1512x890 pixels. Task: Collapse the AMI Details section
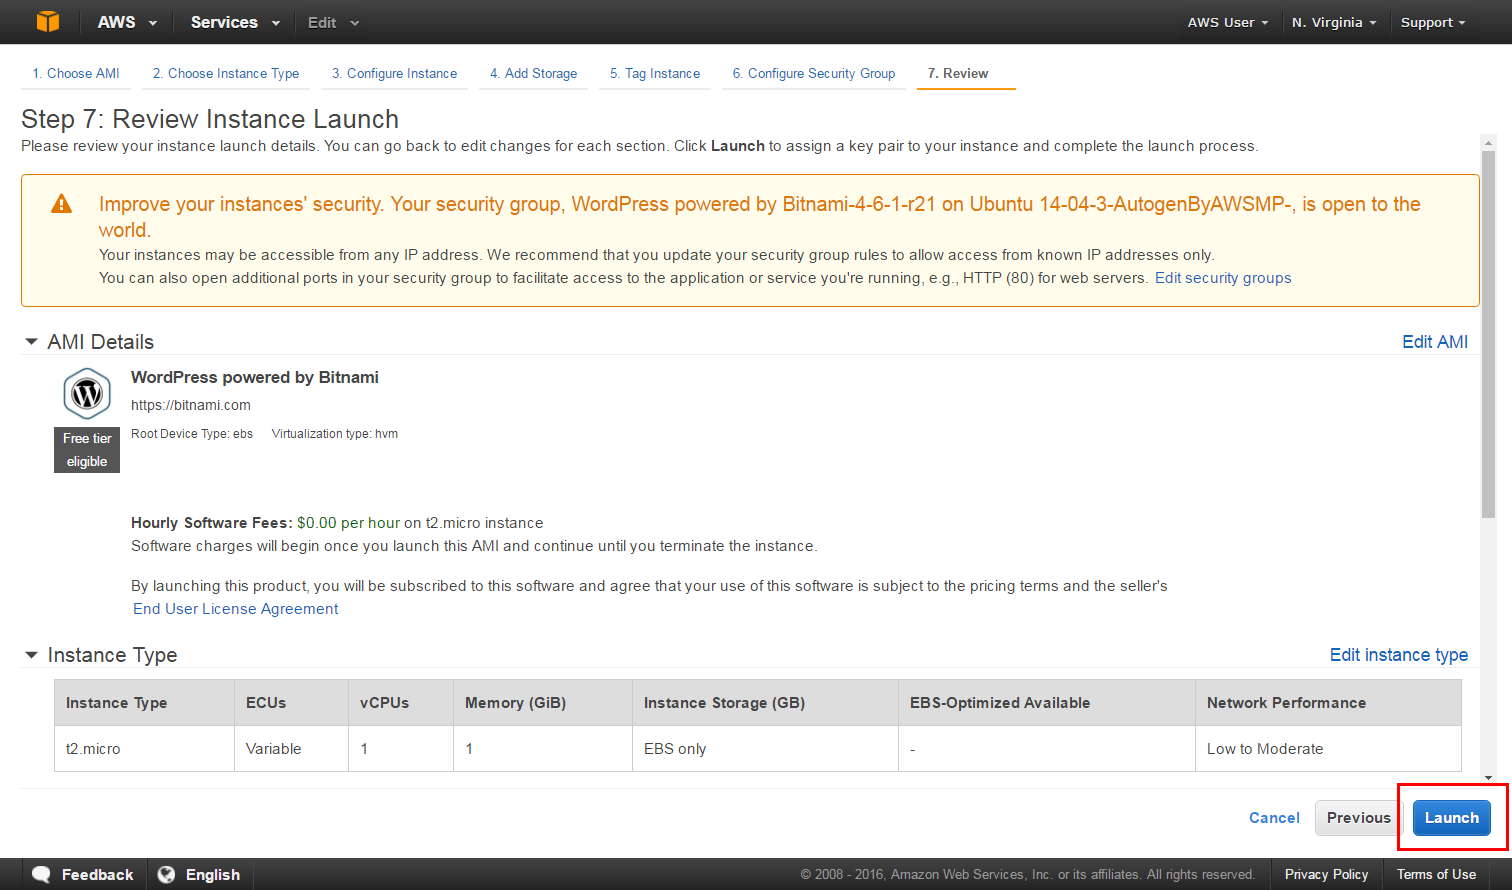(x=31, y=342)
